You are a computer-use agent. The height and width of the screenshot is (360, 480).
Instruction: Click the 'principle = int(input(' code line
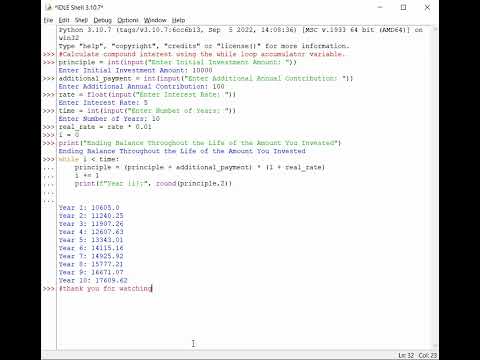pyautogui.click(x=177, y=62)
